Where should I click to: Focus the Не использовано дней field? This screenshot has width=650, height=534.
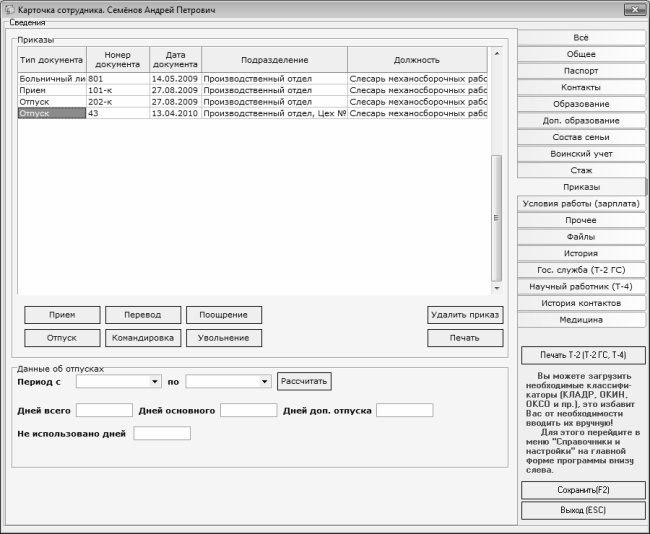(x=161, y=433)
